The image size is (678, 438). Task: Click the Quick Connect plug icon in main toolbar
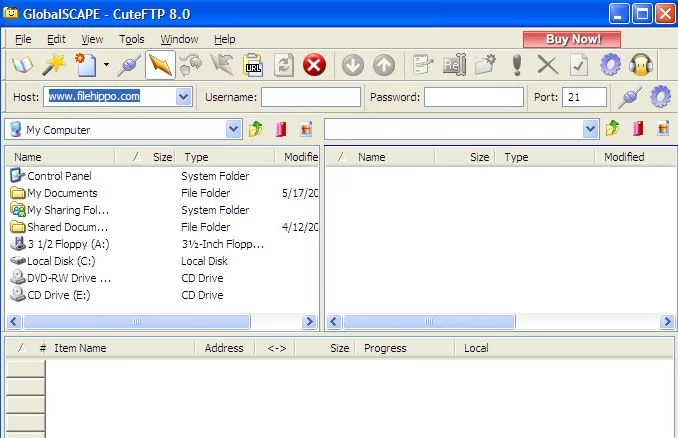pos(129,65)
